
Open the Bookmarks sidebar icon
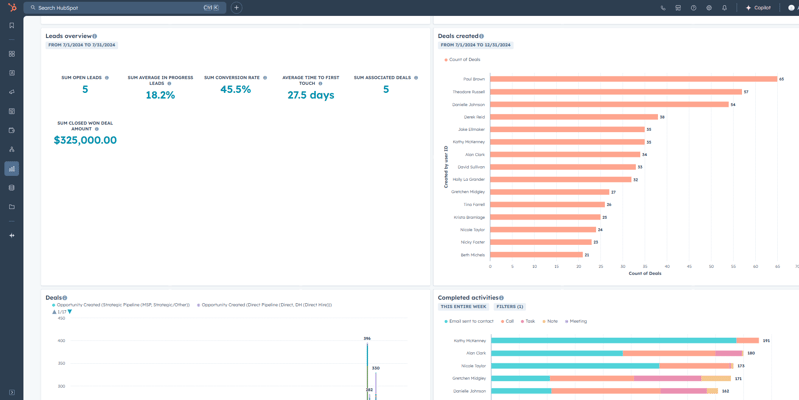12,25
